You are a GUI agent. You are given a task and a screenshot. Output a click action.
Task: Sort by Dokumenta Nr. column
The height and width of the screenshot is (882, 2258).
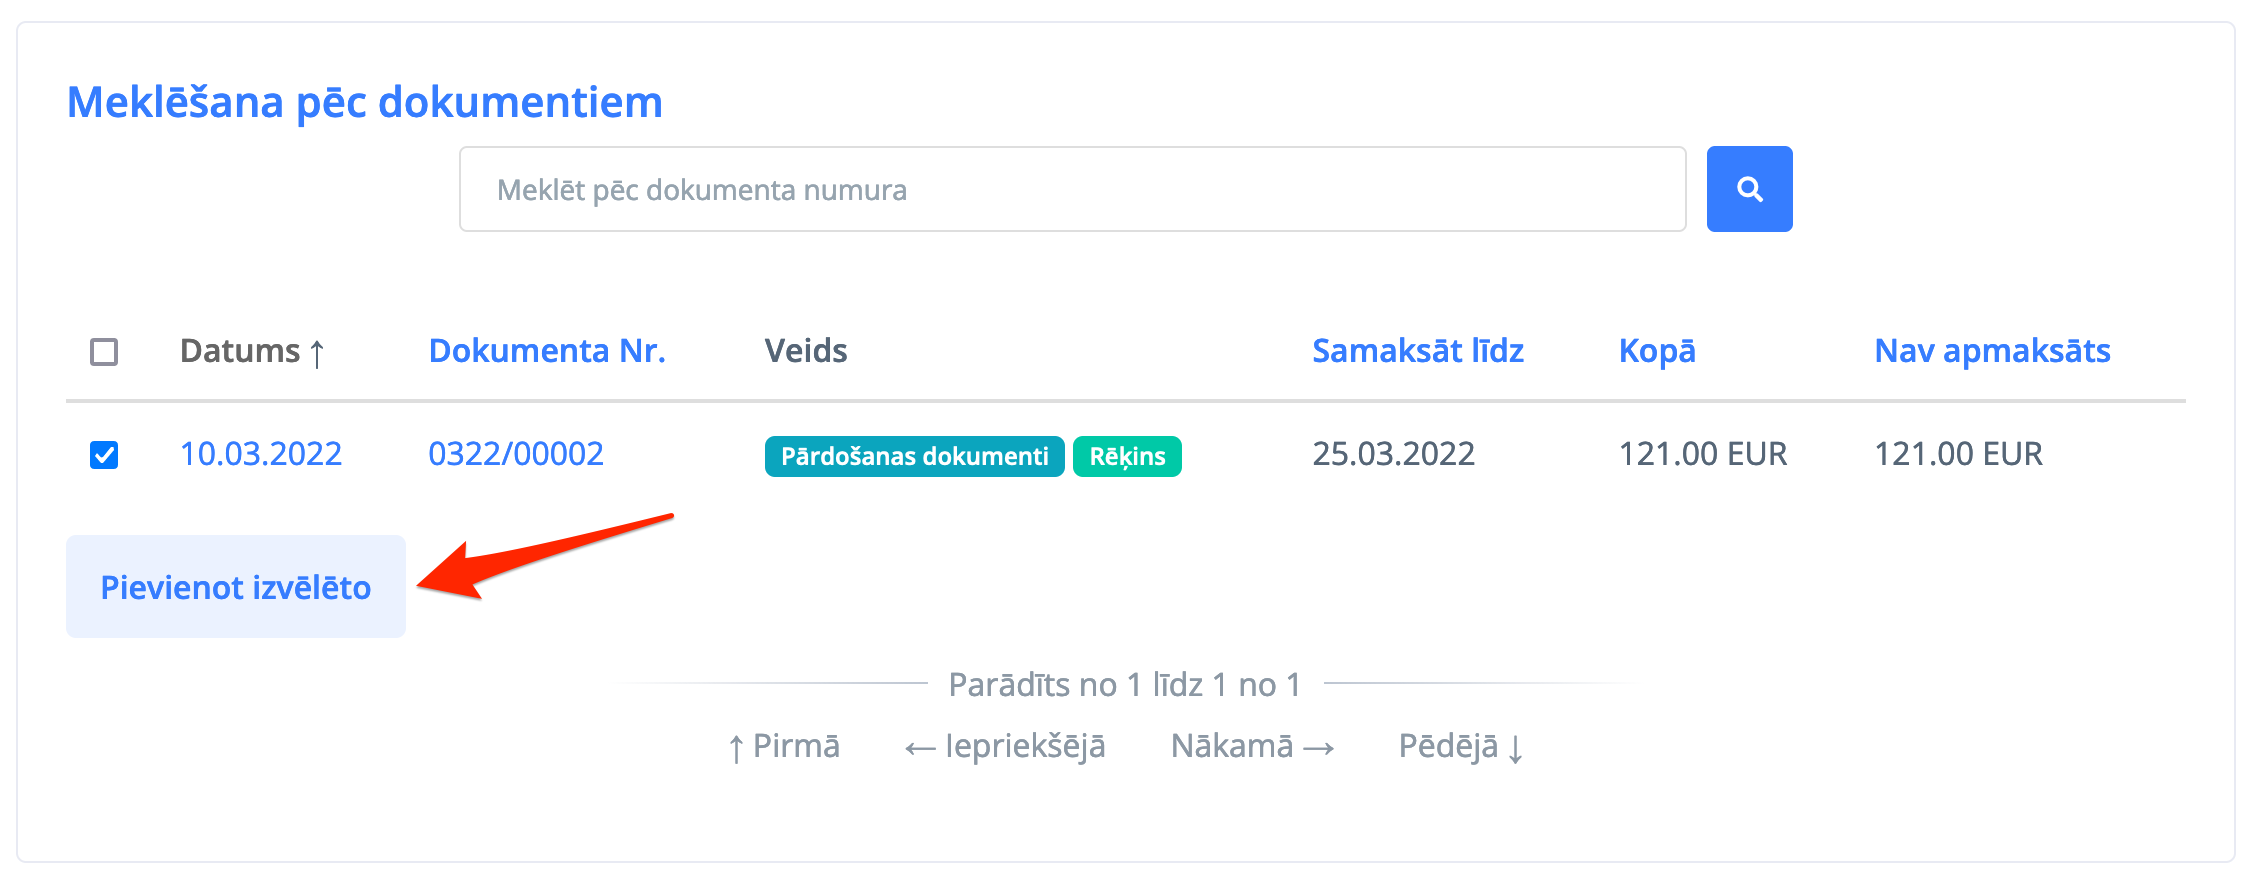[x=547, y=351]
